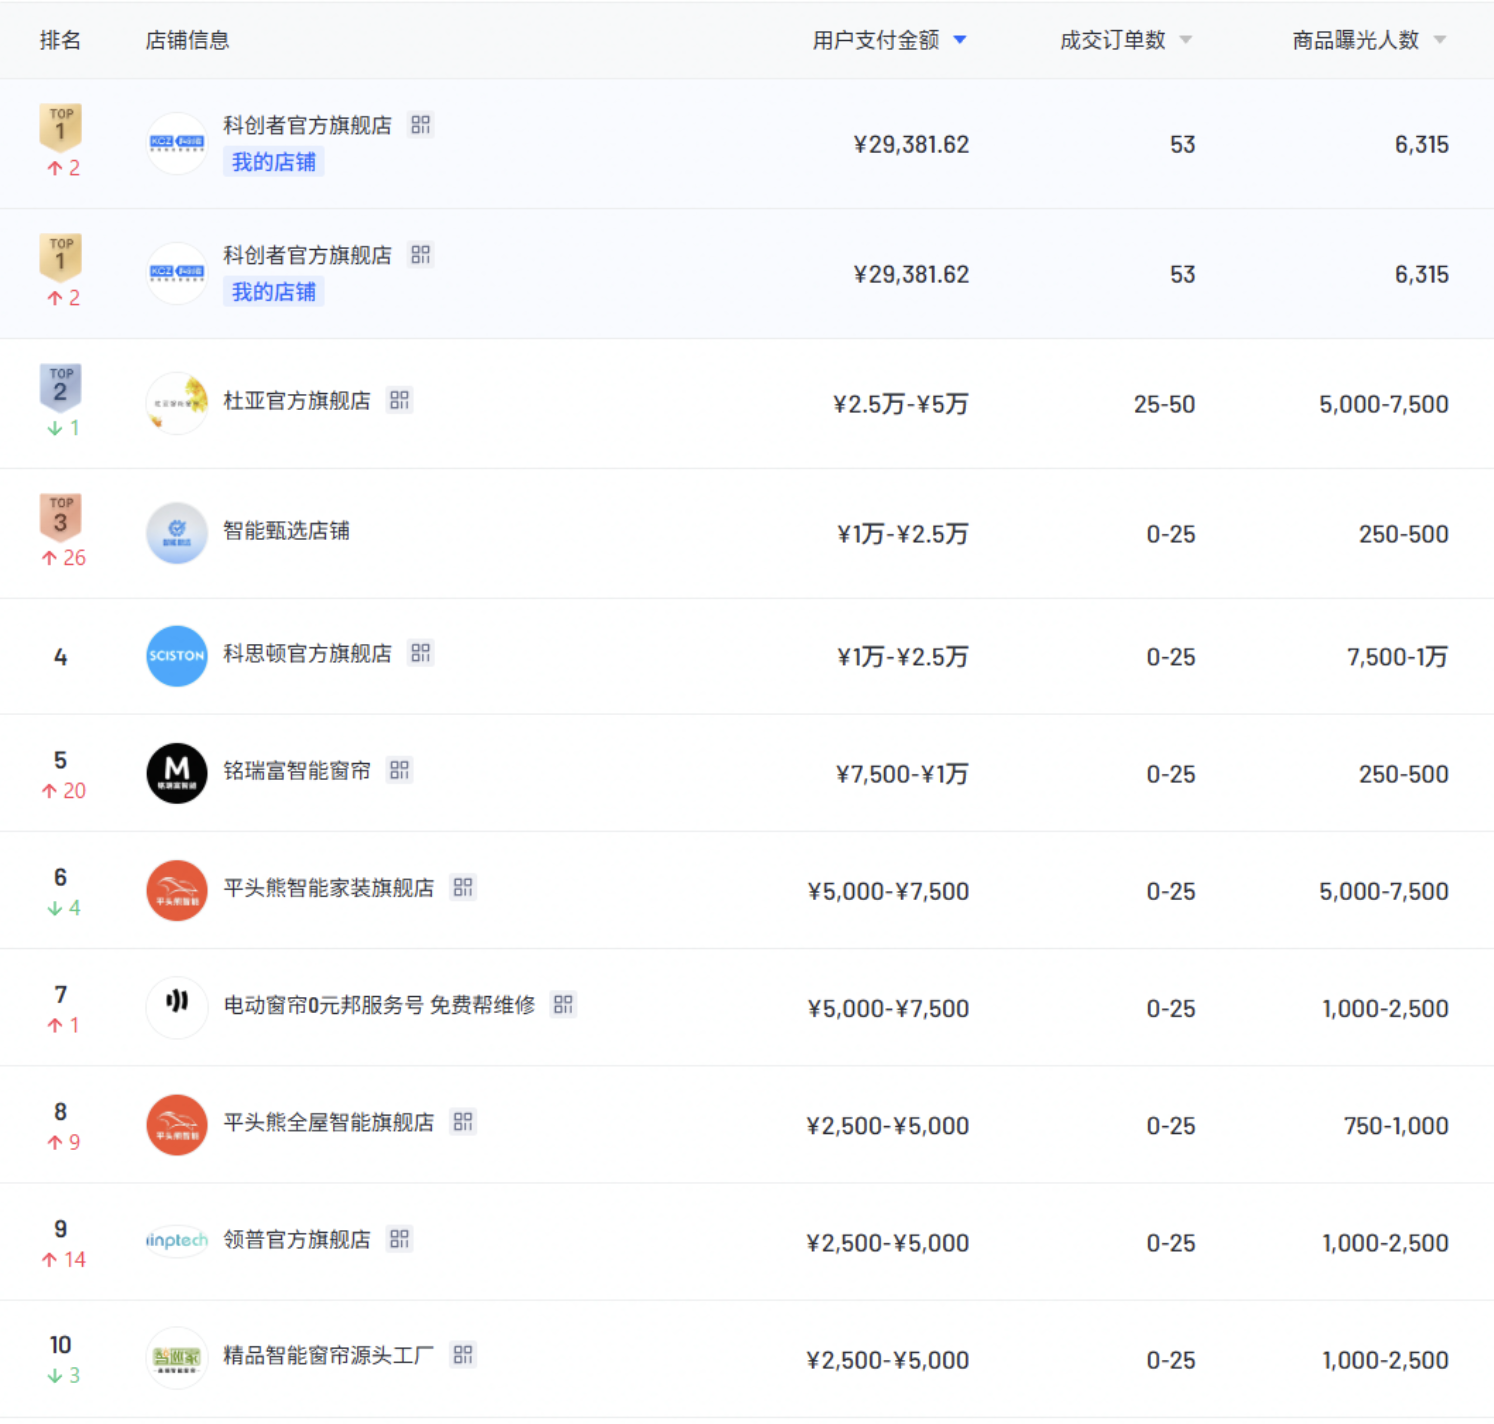Open 智能甄选店铺 store name link
This screenshot has height=1424, width=1494.
pyautogui.click(x=286, y=531)
